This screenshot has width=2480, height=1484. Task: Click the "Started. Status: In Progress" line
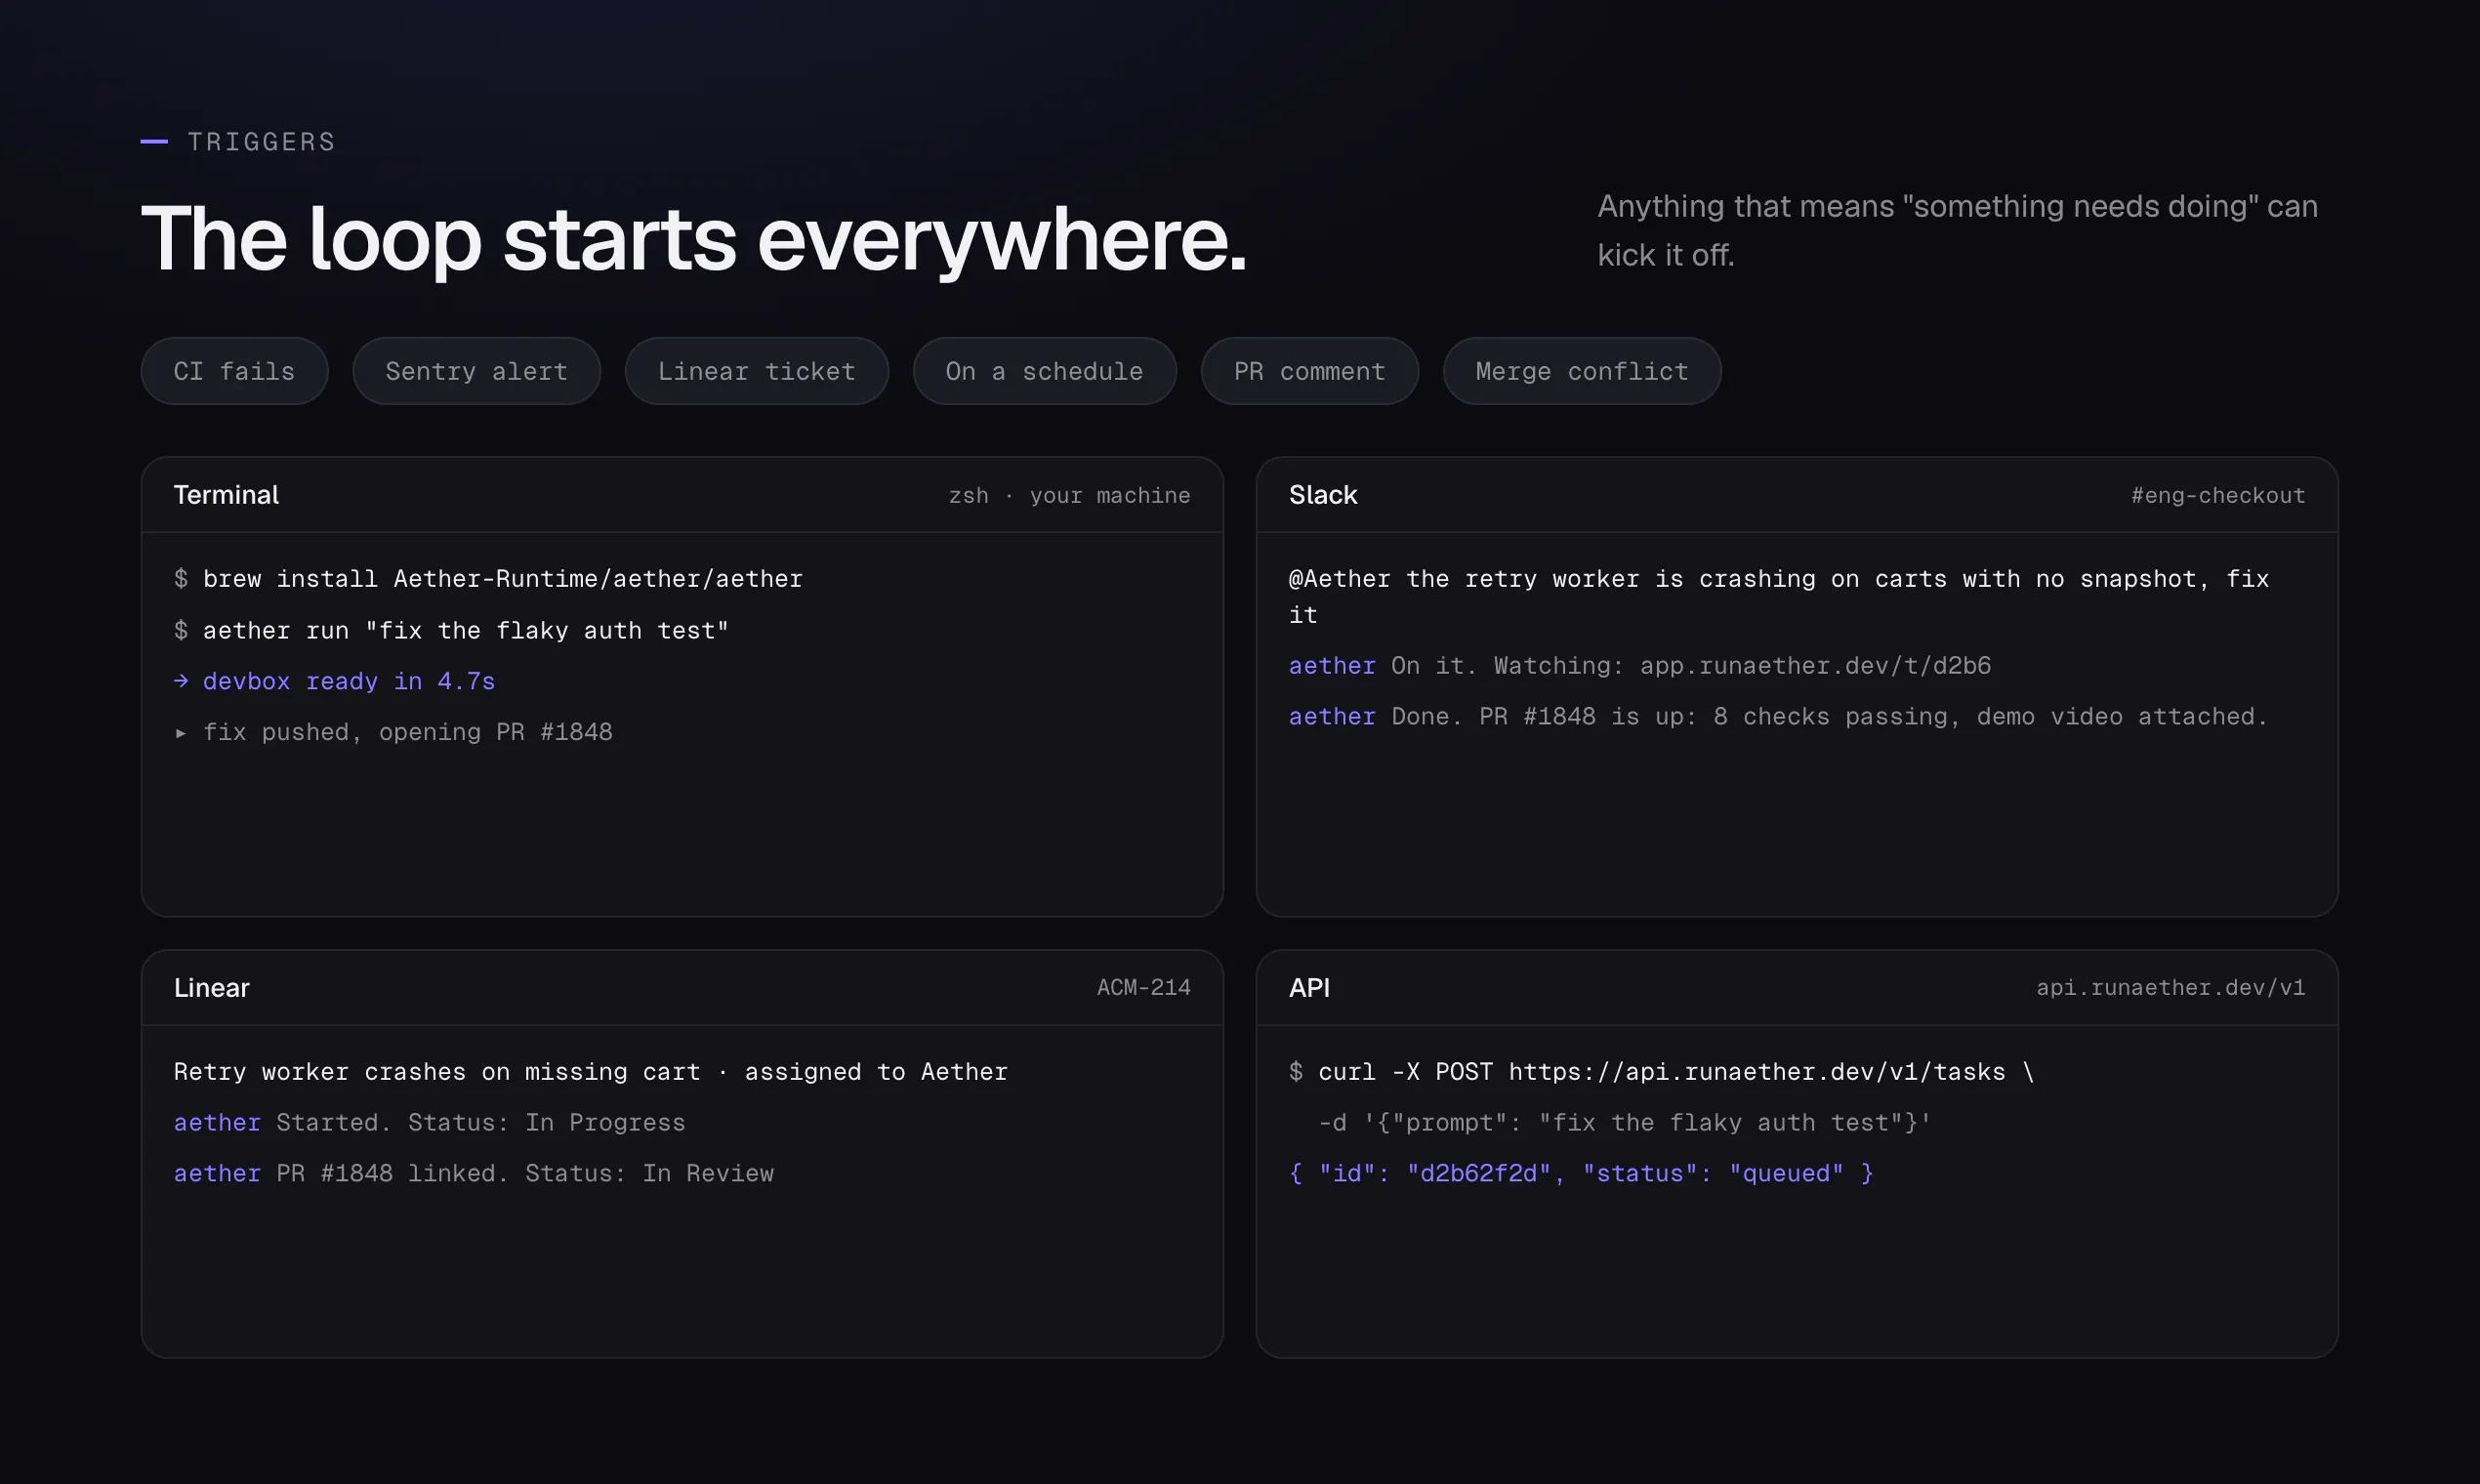429,1123
